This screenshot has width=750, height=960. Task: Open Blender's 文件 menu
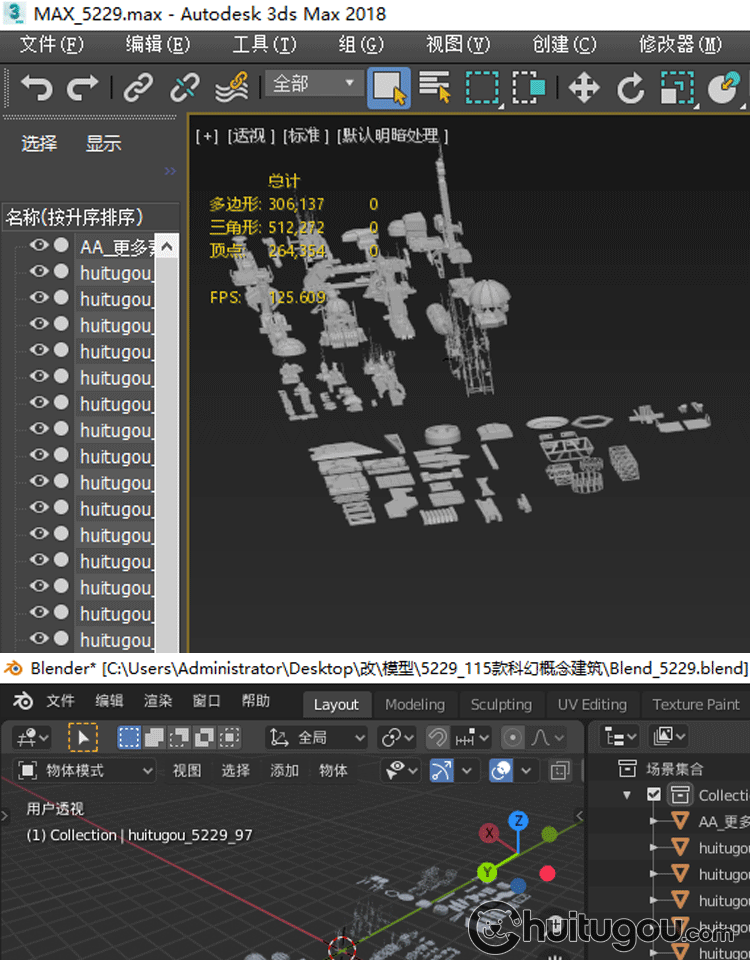(61, 701)
